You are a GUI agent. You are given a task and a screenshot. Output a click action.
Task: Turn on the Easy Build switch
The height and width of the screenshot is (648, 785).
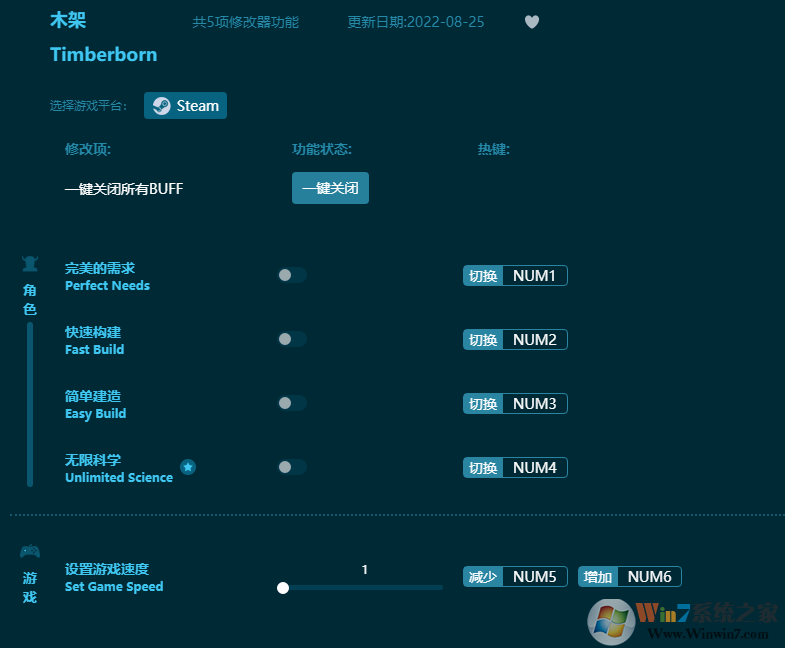[x=292, y=403]
